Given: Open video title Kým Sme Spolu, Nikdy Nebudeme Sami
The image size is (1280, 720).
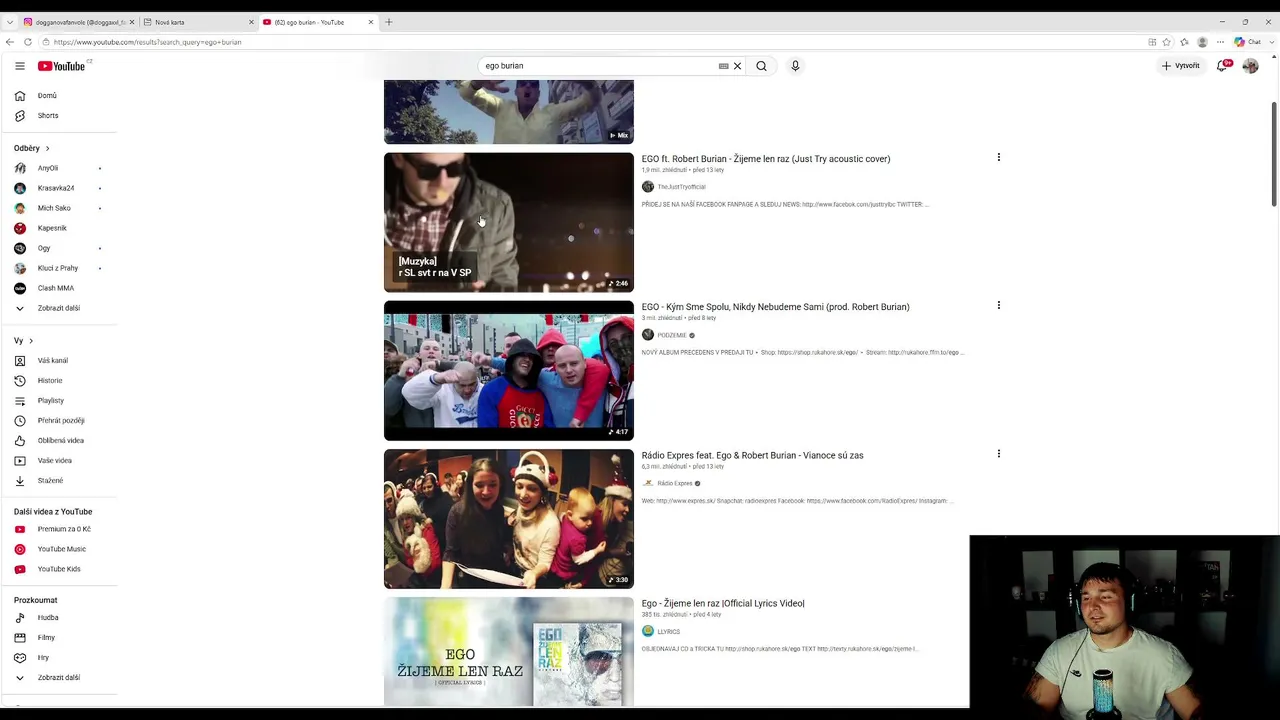Looking at the screenshot, I should (x=776, y=307).
